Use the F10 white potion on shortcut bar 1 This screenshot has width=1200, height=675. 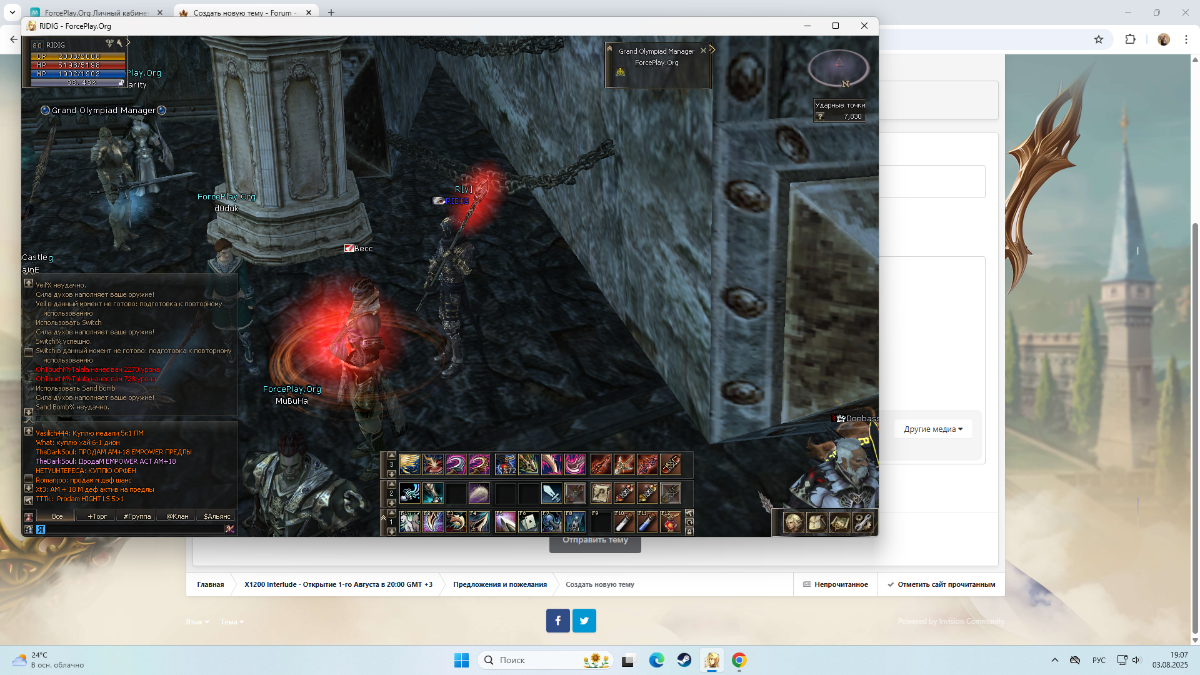coord(625,521)
